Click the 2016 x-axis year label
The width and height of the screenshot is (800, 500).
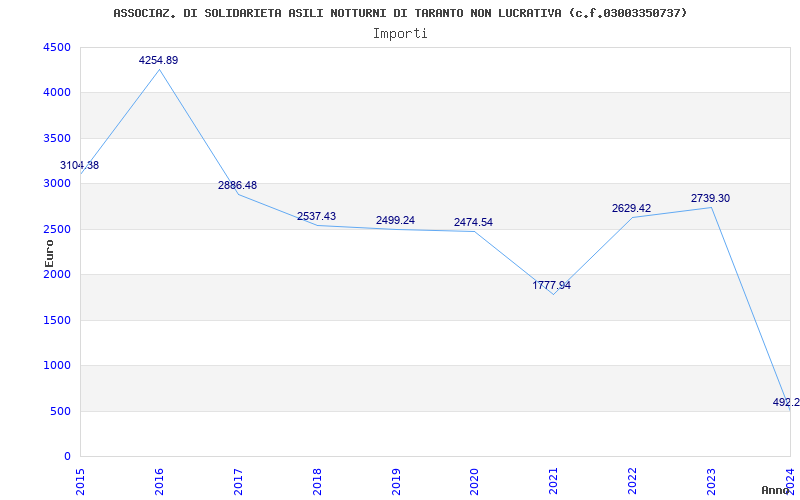tap(159, 482)
